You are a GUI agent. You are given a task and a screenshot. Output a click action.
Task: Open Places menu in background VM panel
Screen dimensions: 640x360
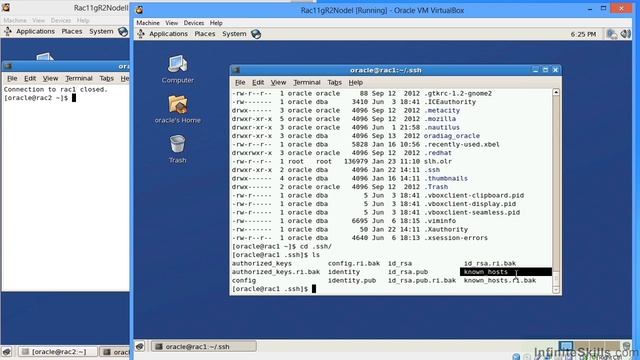pyautogui.click(x=72, y=31)
